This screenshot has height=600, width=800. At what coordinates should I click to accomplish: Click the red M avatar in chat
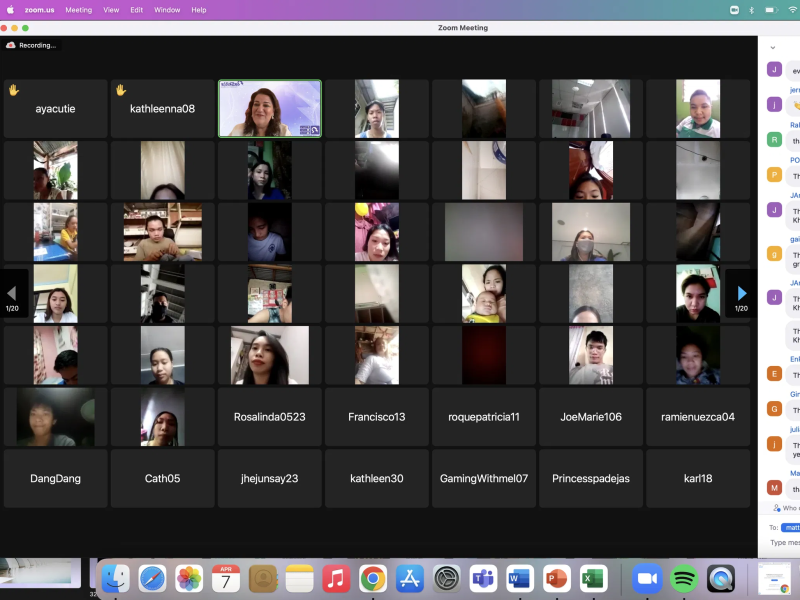click(774, 488)
